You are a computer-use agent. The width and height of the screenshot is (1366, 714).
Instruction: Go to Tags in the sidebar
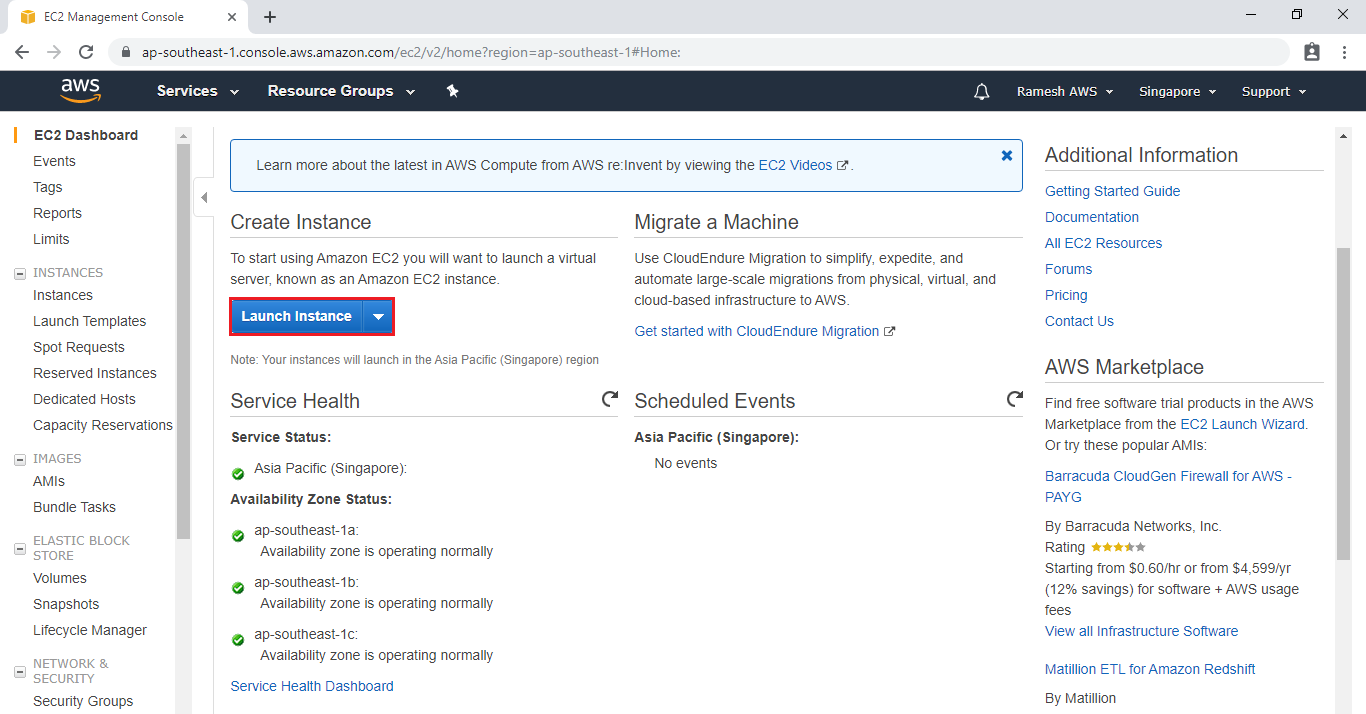tap(48, 187)
